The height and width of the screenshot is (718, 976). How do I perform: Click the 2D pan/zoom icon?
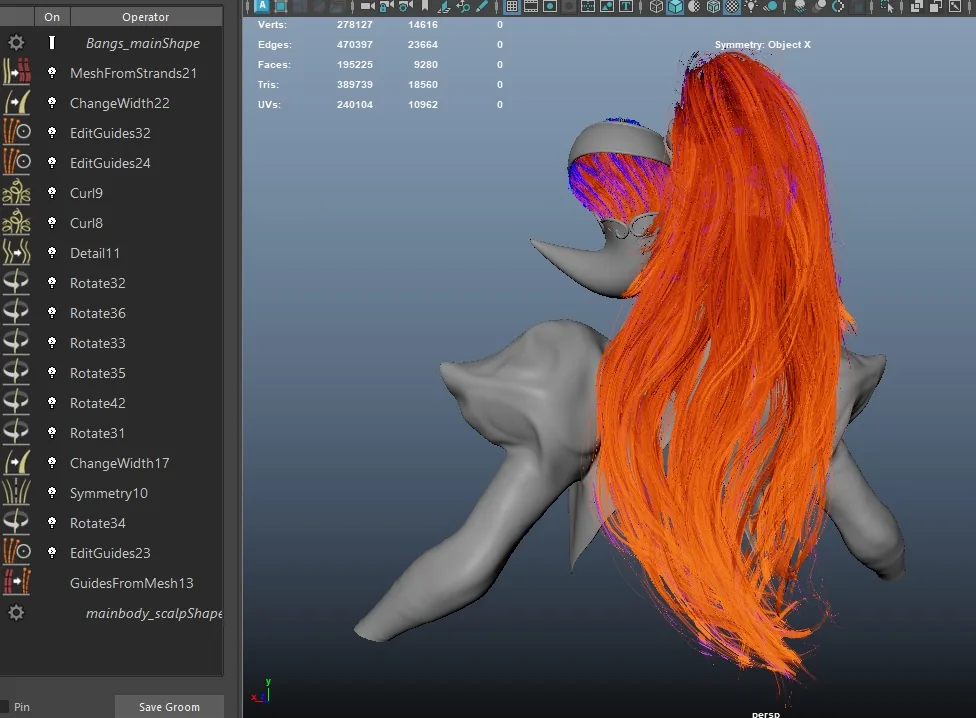[x=463, y=6]
